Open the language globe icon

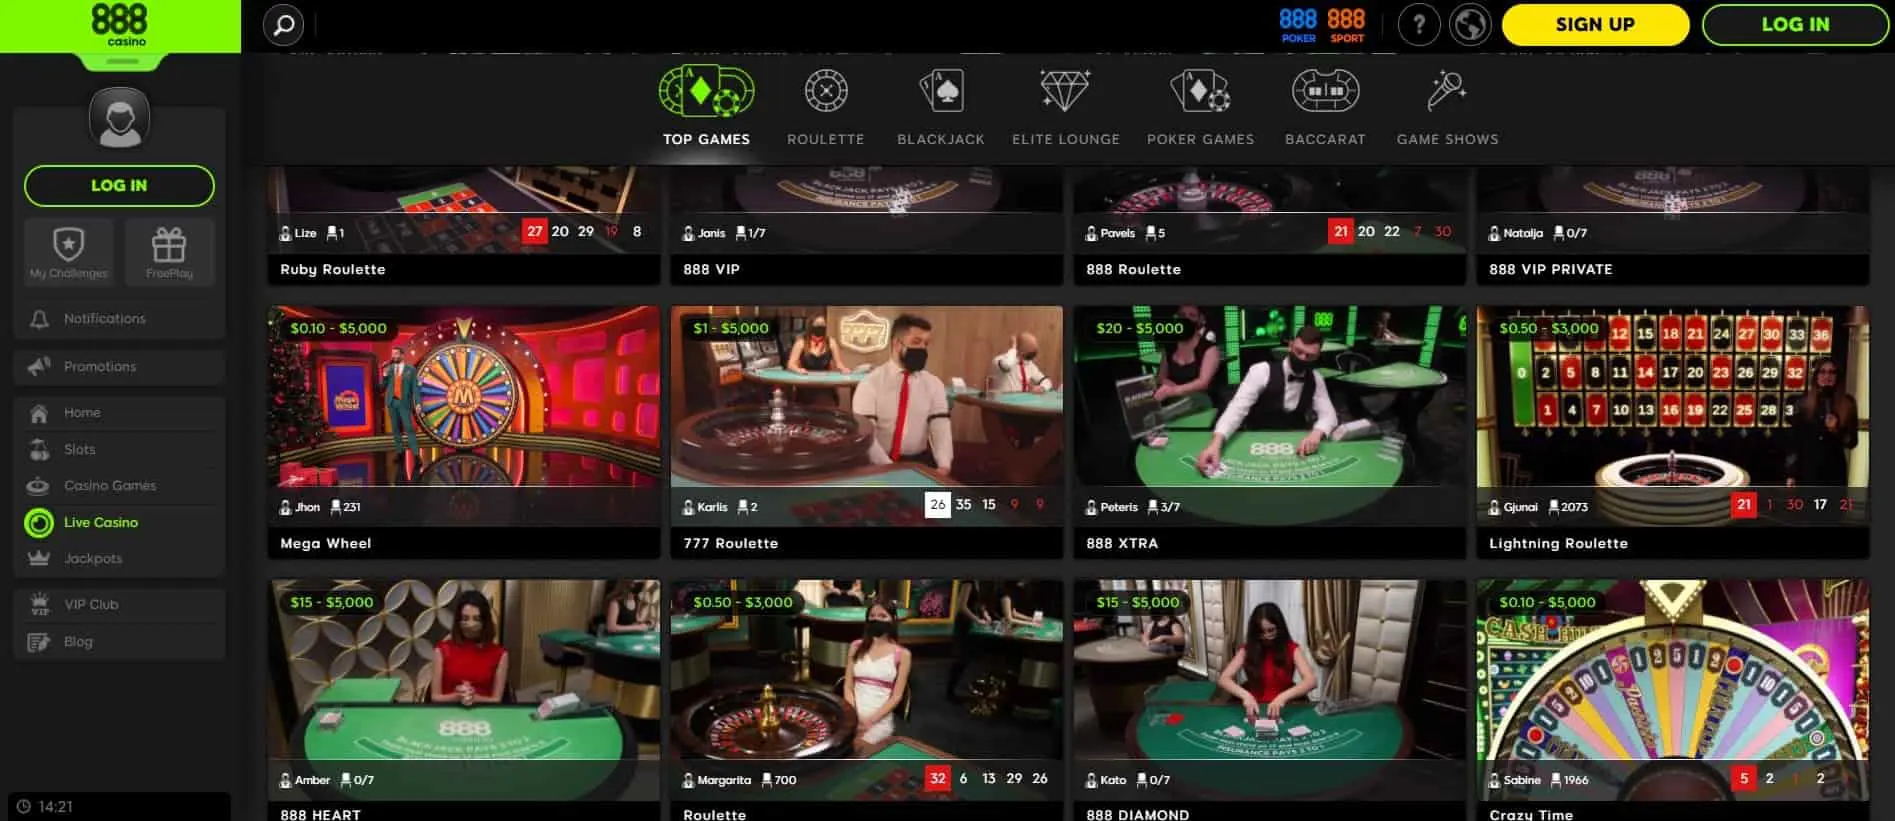(1470, 25)
